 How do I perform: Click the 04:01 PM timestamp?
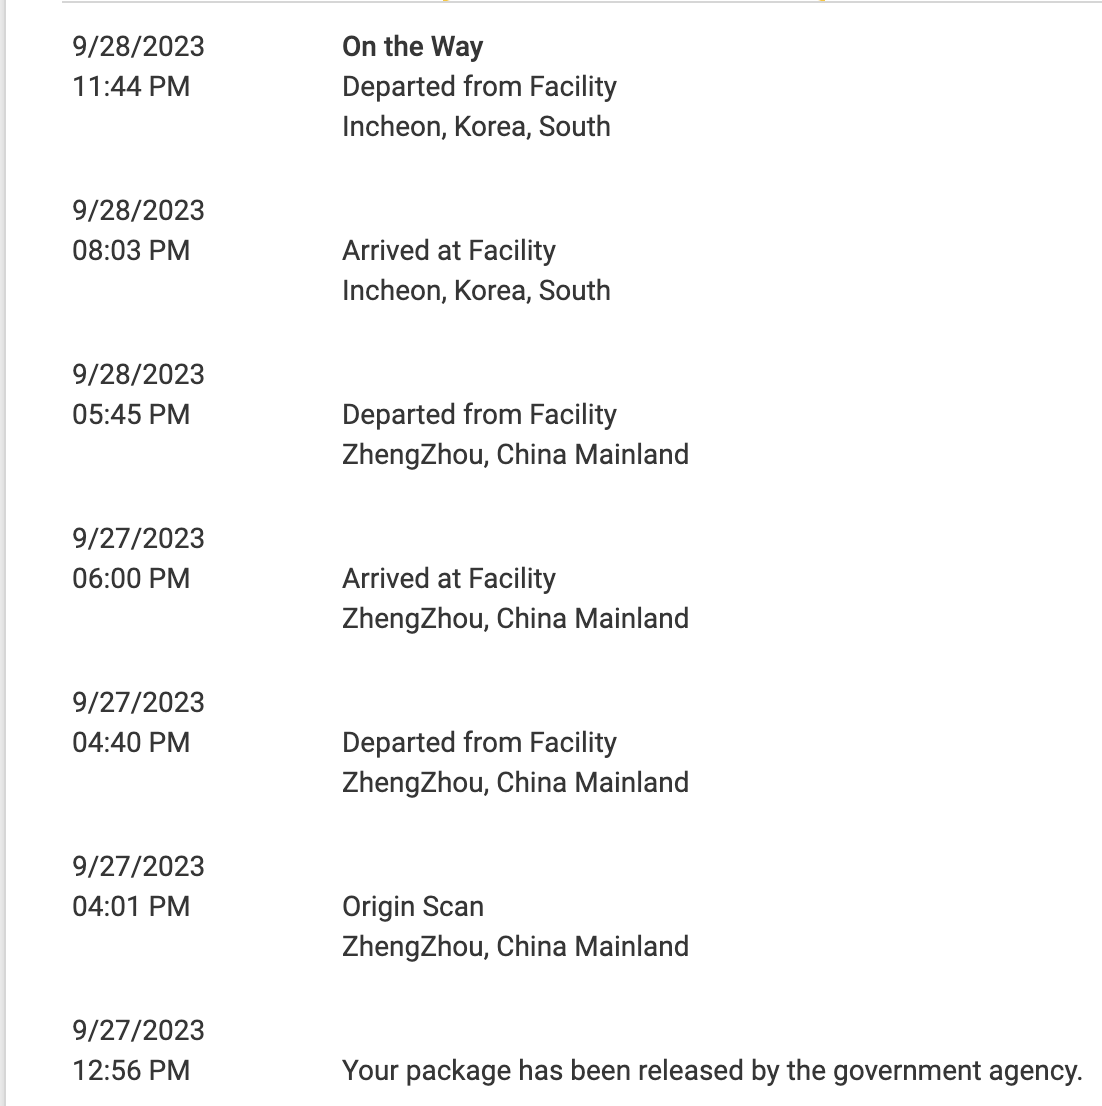pos(131,907)
